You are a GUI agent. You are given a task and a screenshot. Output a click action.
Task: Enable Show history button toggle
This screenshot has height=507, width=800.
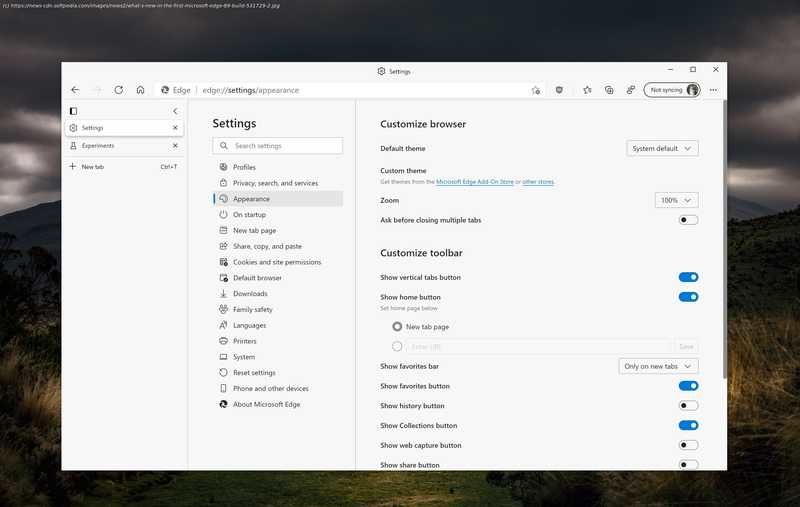(x=688, y=406)
